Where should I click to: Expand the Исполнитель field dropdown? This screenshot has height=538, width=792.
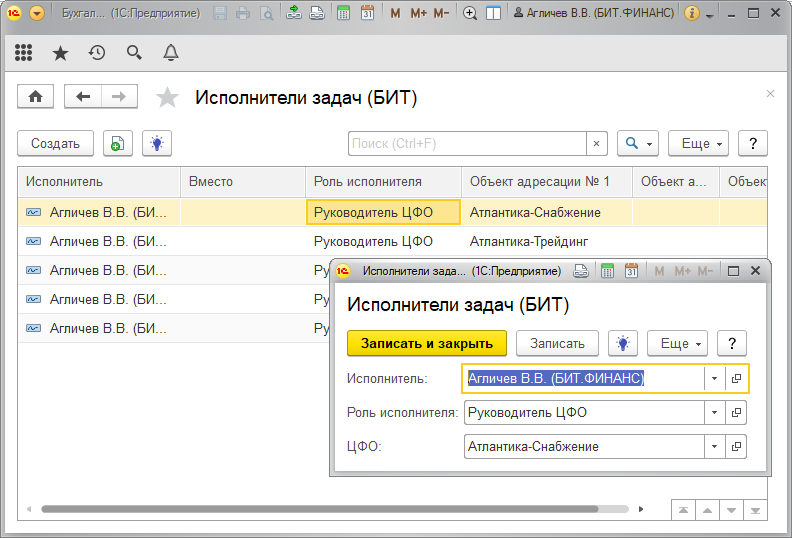(714, 379)
